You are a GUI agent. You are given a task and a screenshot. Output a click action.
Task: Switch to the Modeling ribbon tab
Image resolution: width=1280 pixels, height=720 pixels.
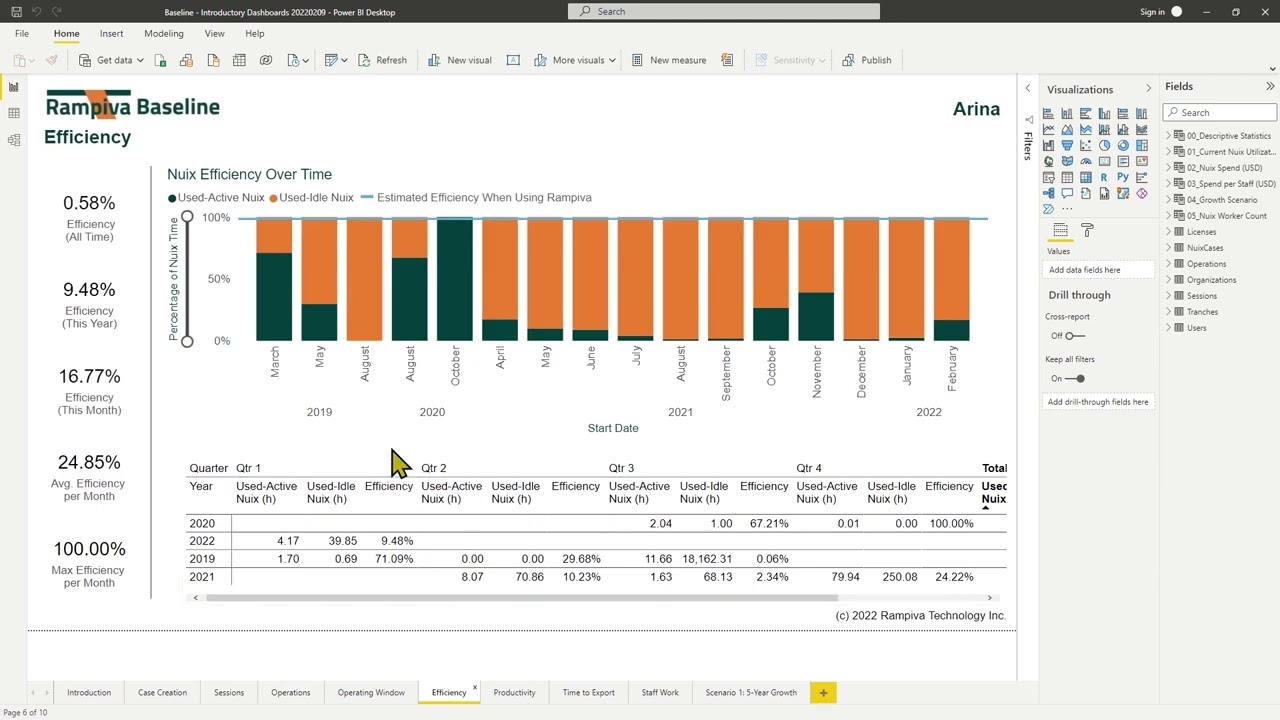click(x=164, y=34)
